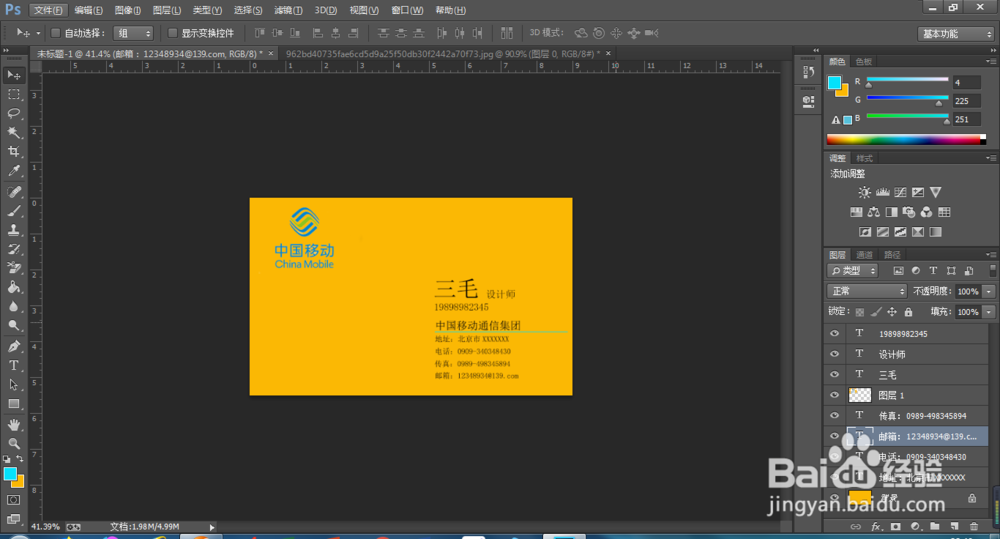Select the Paint Bucket tool
Image resolution: width=1000 pixels, height=539 pixels.
(x=13, y=287)
